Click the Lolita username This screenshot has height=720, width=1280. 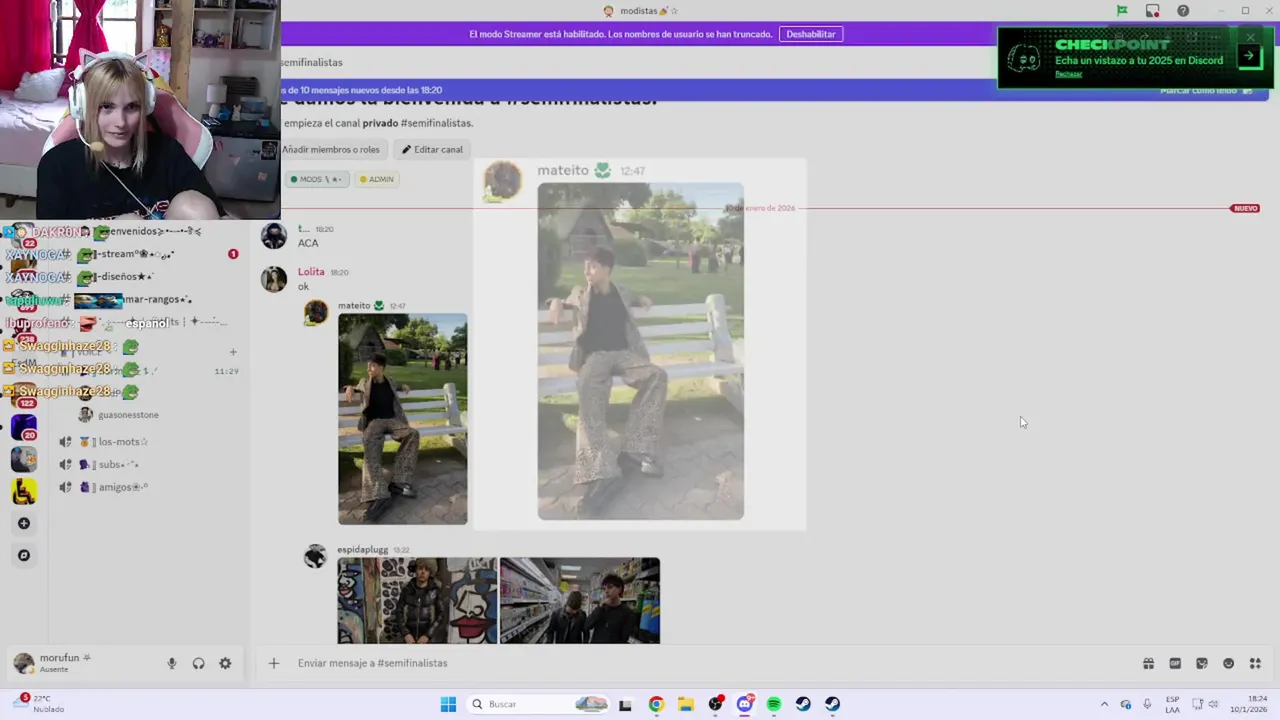[x=311, y=272]
